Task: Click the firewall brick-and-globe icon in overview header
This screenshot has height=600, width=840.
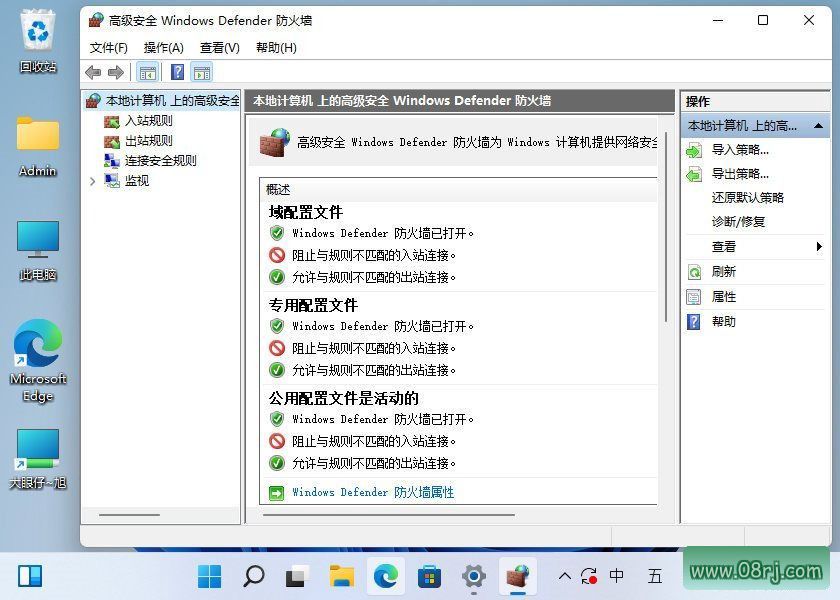Action: coord(274,142)
